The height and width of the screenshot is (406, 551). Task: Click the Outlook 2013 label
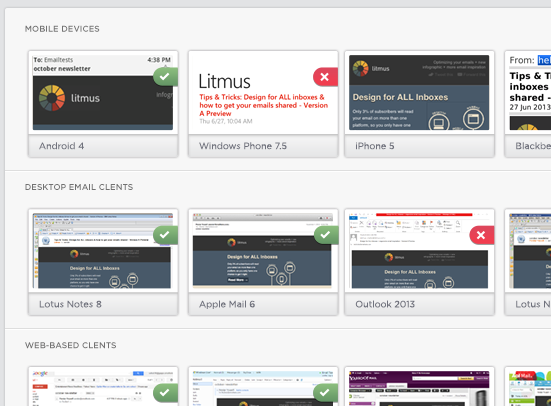pyautogui.click(x=385, y=304)
